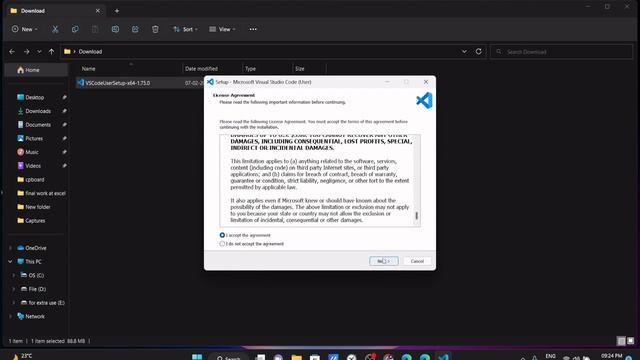640x360 pixels.
Task: Refresh the Download folder
Action: coord(478,51)
